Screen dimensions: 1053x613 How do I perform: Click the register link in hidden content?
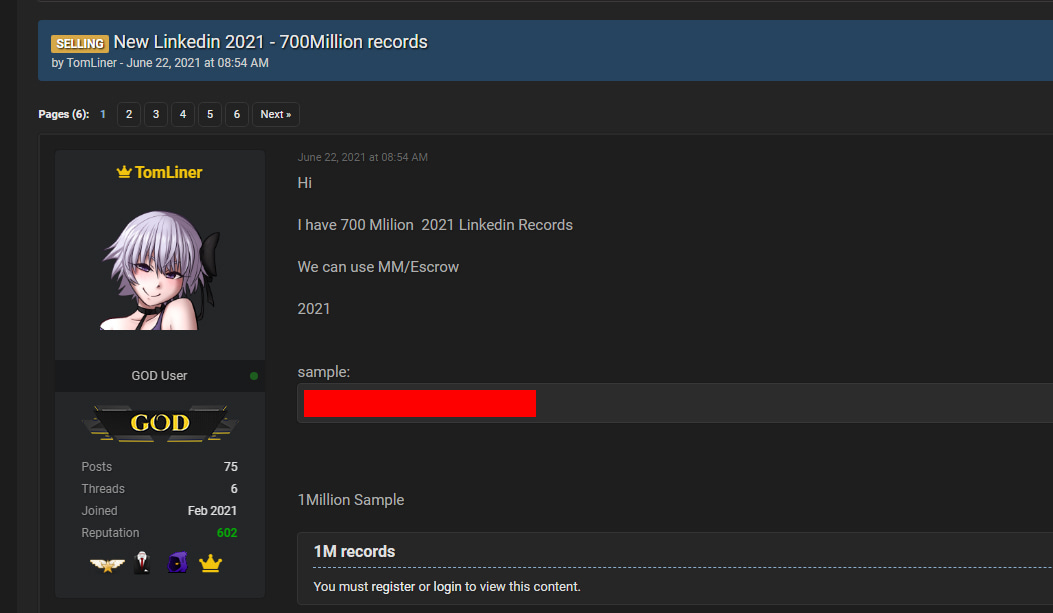(393, 586)
